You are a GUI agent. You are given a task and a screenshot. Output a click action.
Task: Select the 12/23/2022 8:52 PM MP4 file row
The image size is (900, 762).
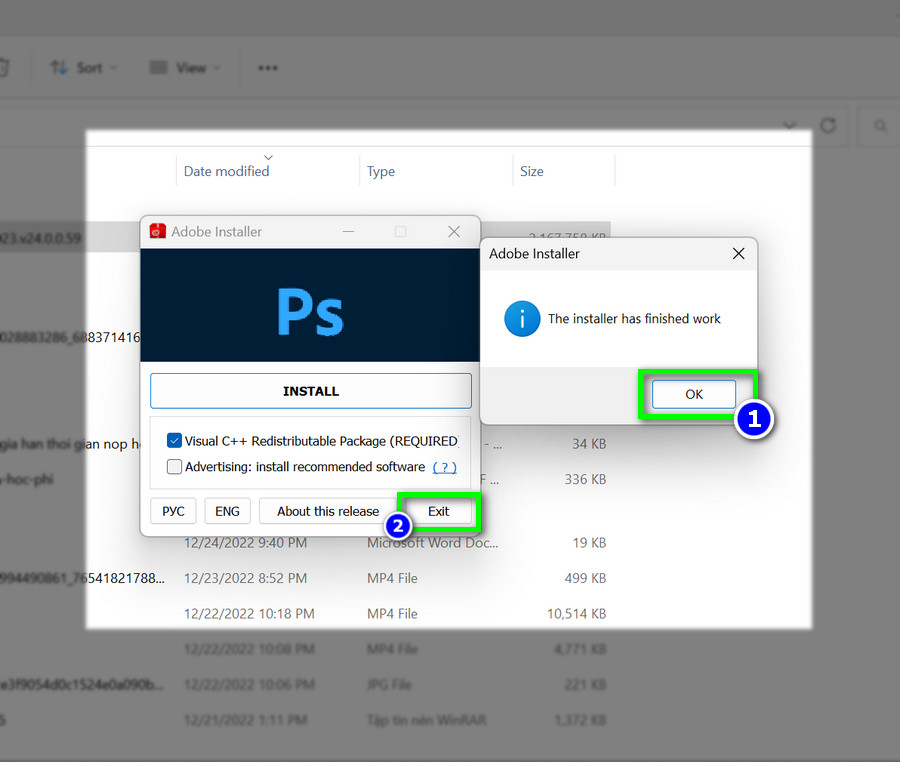click(x=304, y=578)
